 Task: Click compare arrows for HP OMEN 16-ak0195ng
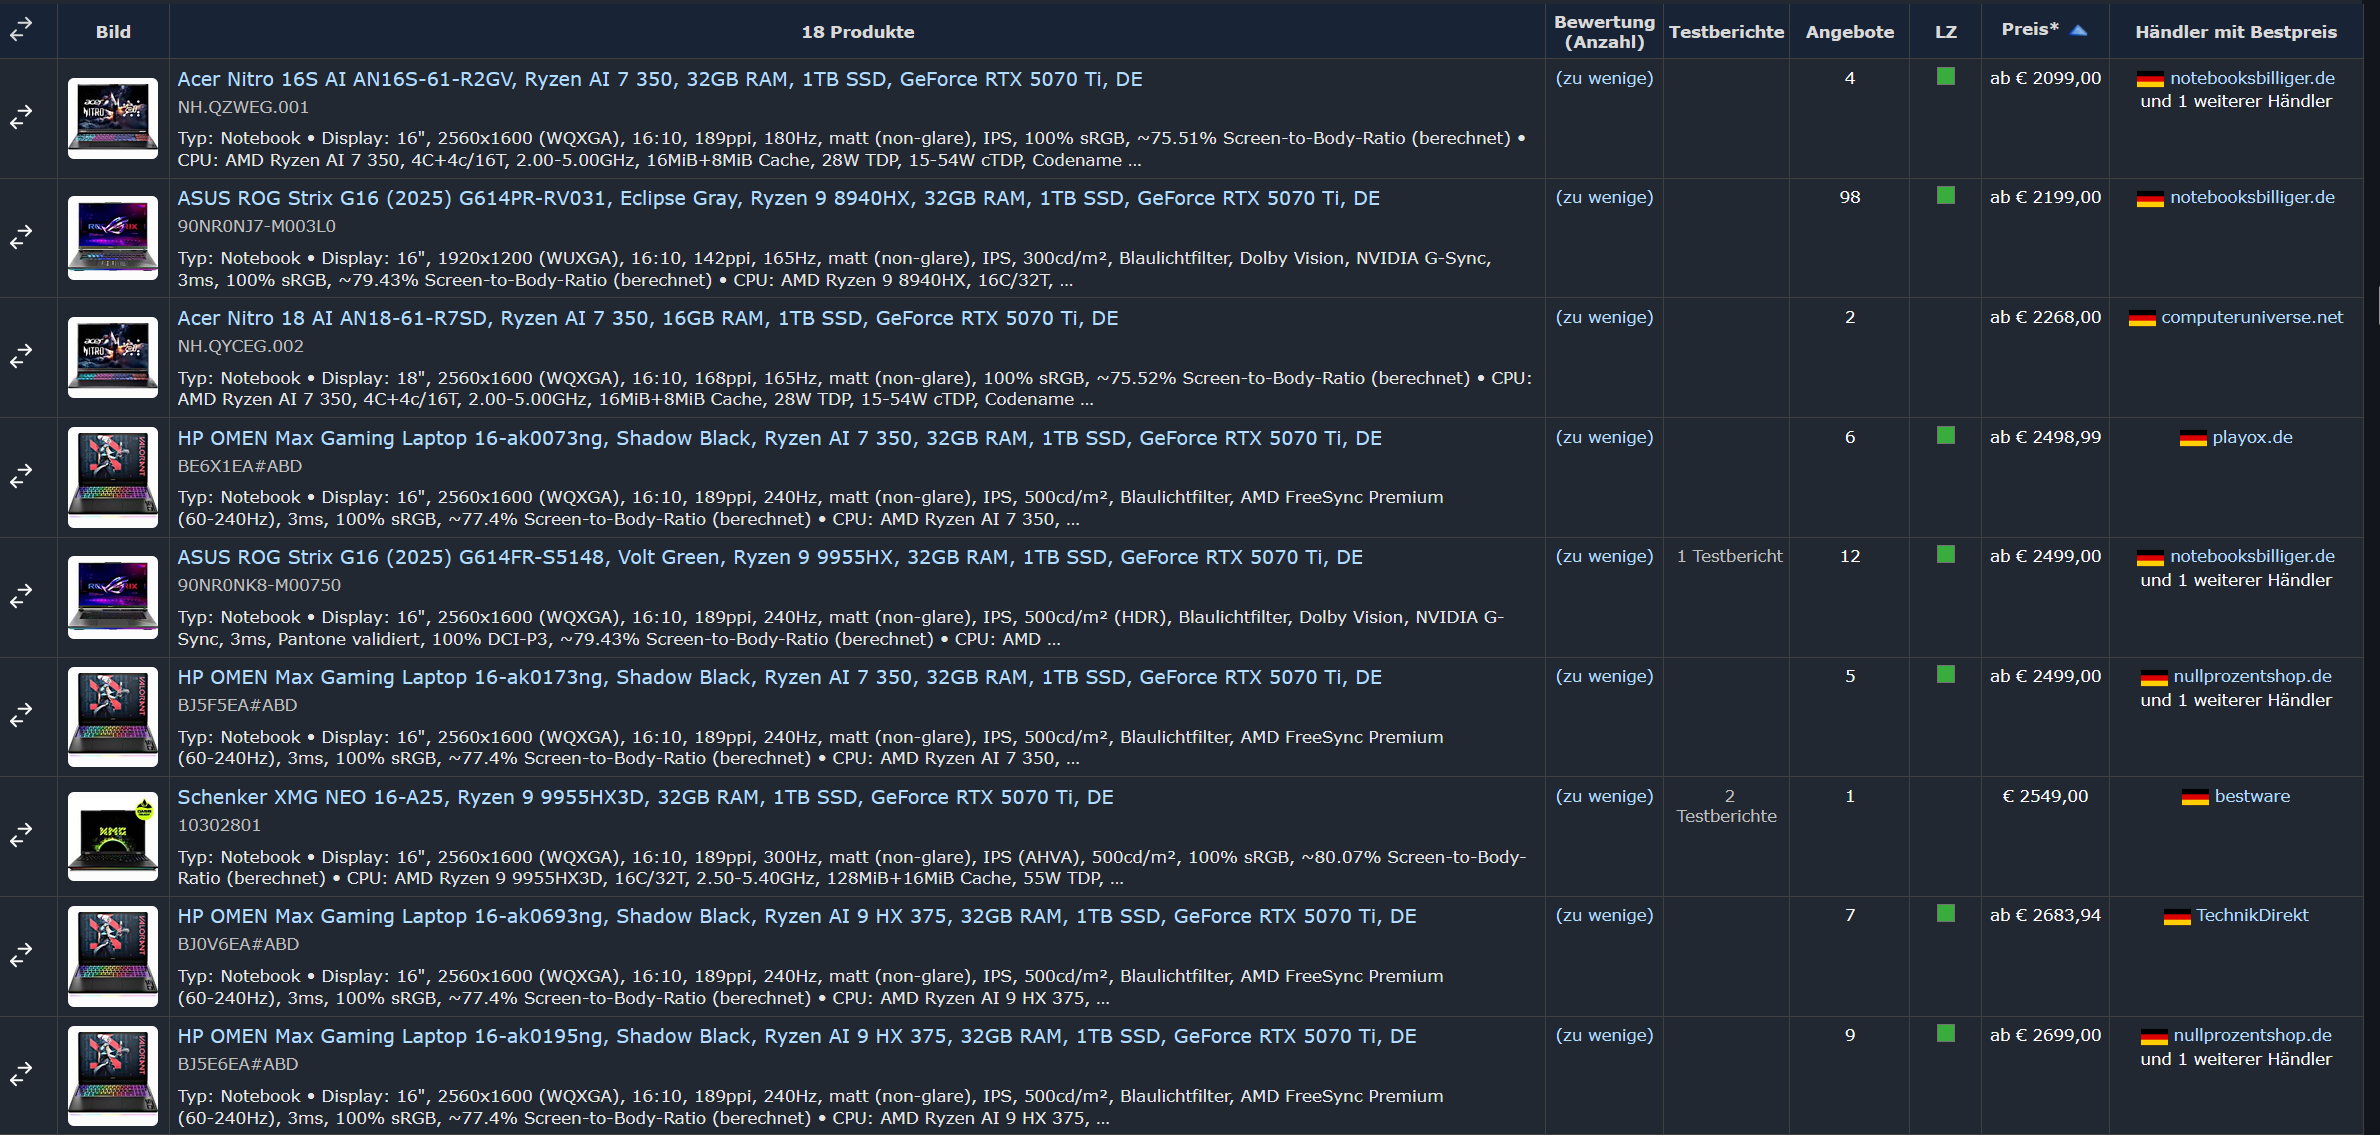pyautogui.click(x=21, y=1075)
